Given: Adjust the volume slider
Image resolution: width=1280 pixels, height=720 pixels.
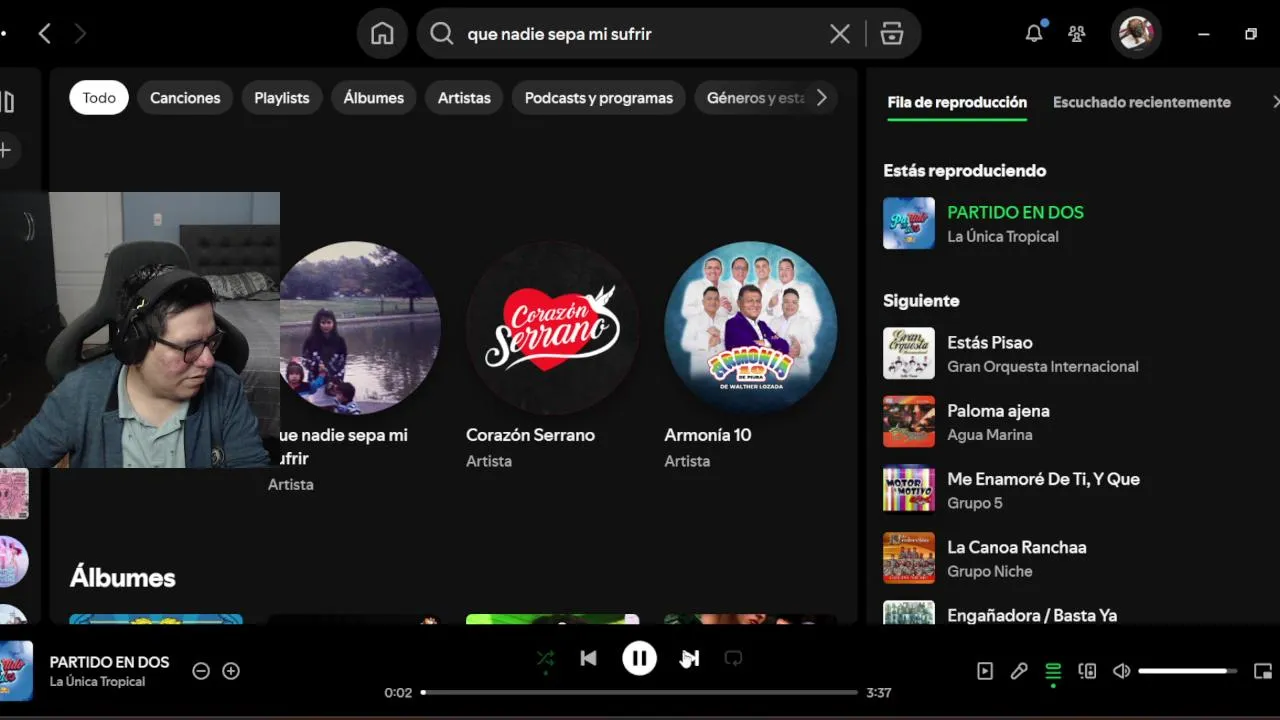Looking at the screenshot, I should pos(1188,671).
